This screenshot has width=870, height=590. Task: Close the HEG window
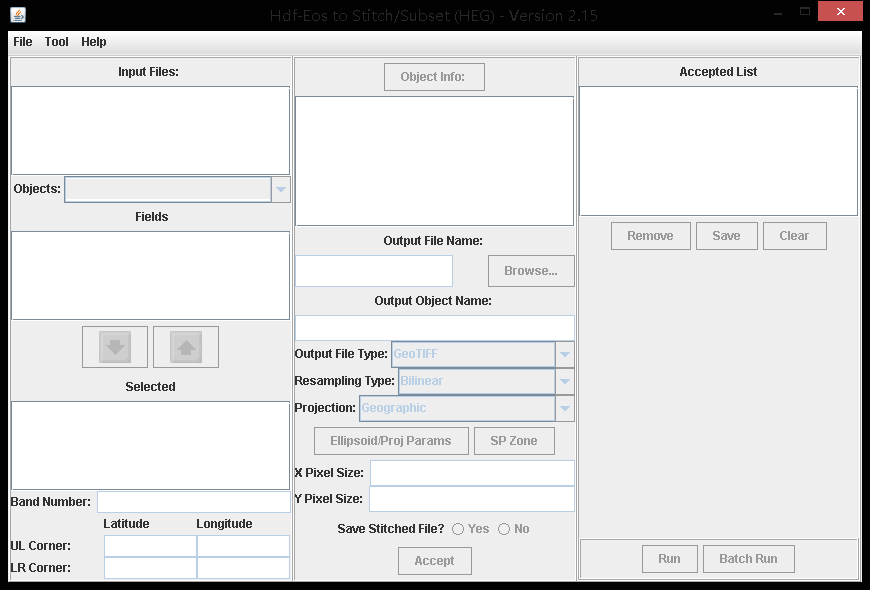pos(841,11)
